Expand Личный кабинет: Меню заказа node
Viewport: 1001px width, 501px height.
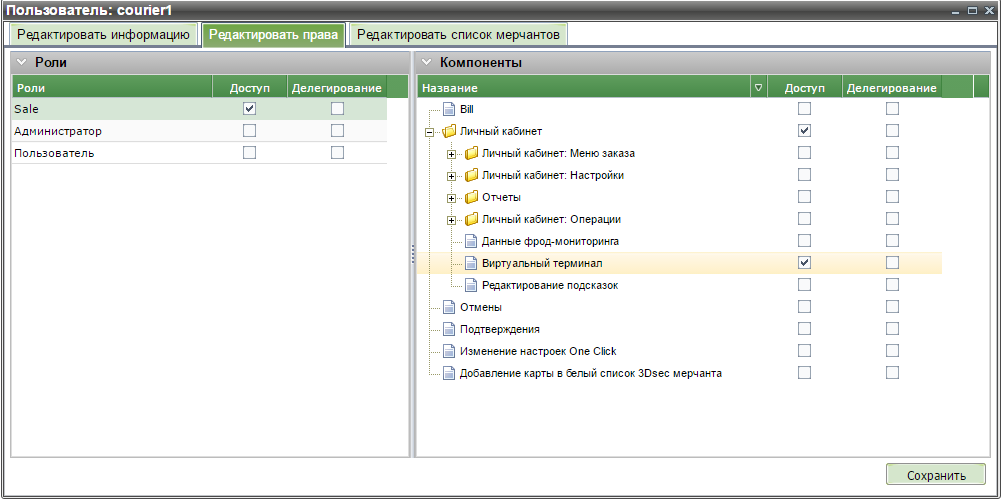pos(452,154)
